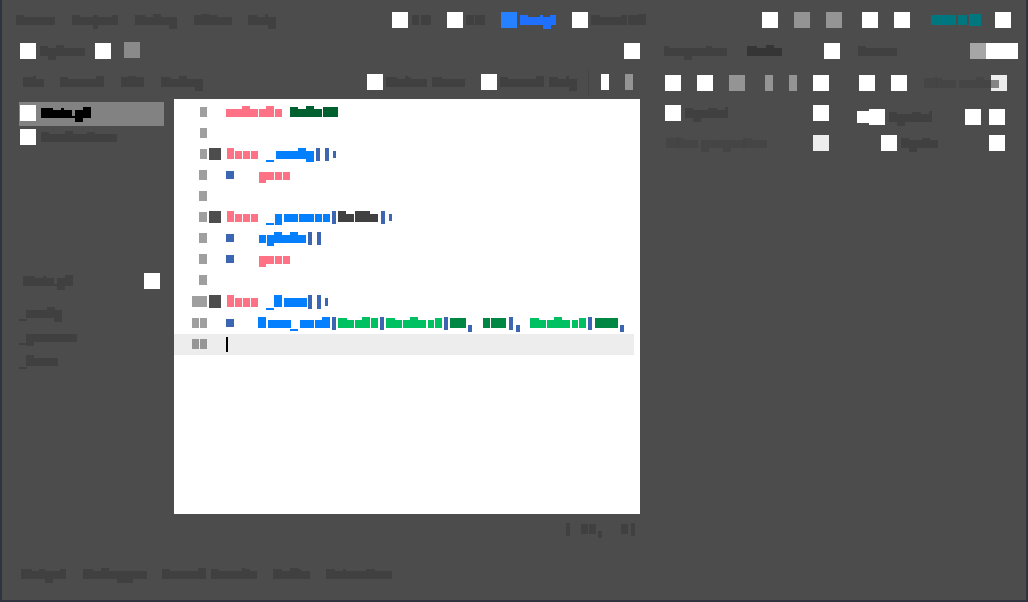
Task: Fold the last func block arrow
Action: tap(214, 301)
